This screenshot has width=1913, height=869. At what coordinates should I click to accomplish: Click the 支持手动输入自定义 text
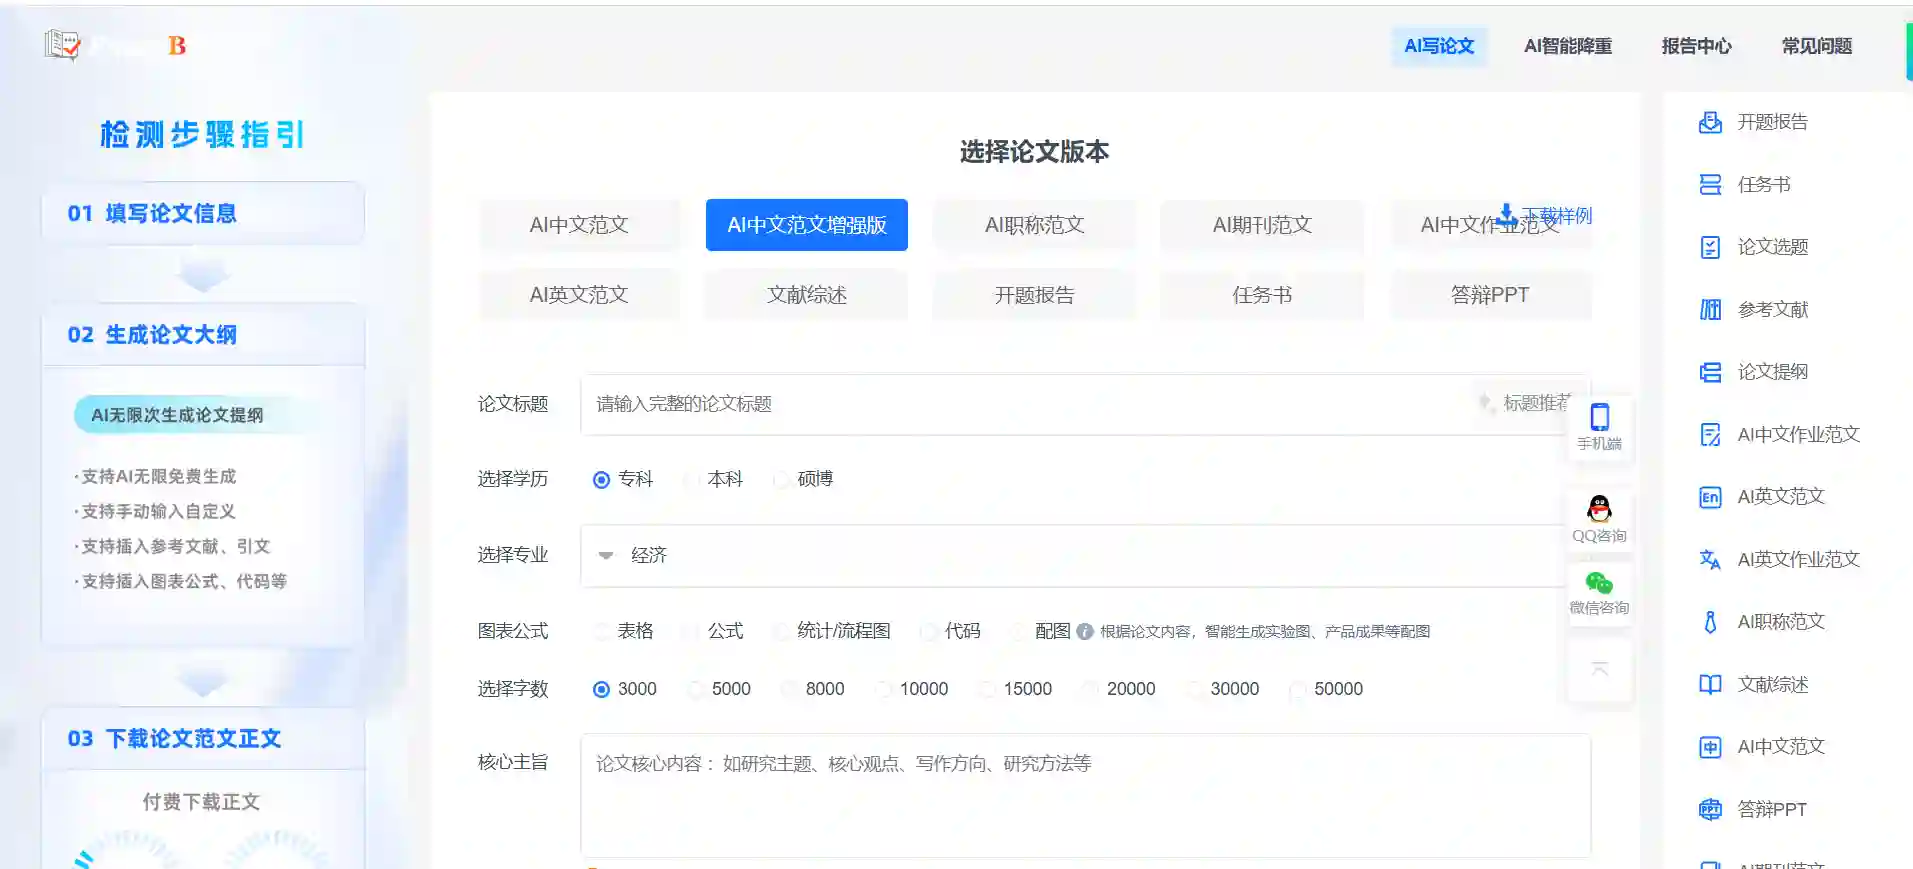click(158, 512)
